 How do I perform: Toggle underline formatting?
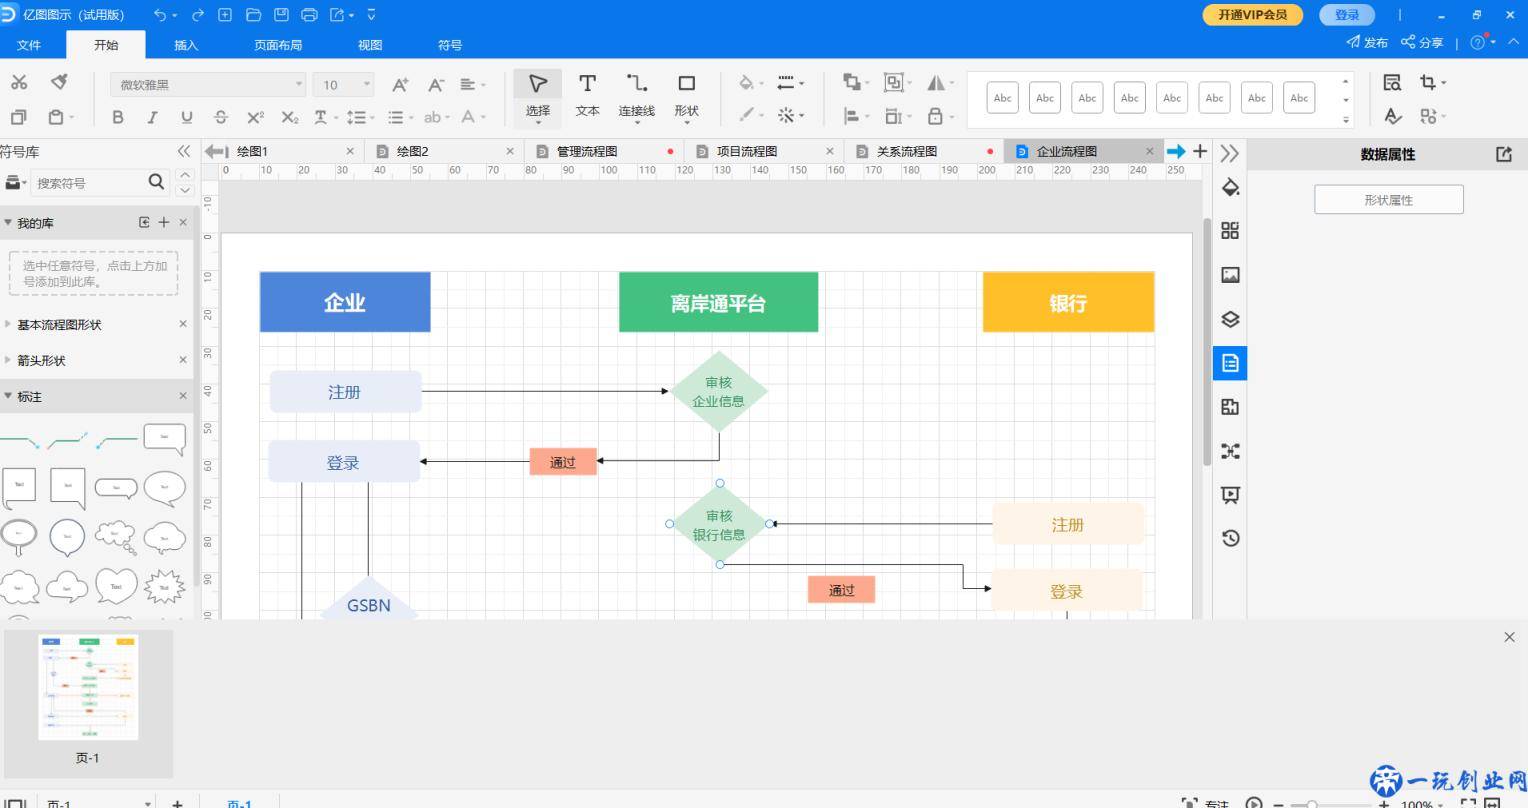point(186,117)
